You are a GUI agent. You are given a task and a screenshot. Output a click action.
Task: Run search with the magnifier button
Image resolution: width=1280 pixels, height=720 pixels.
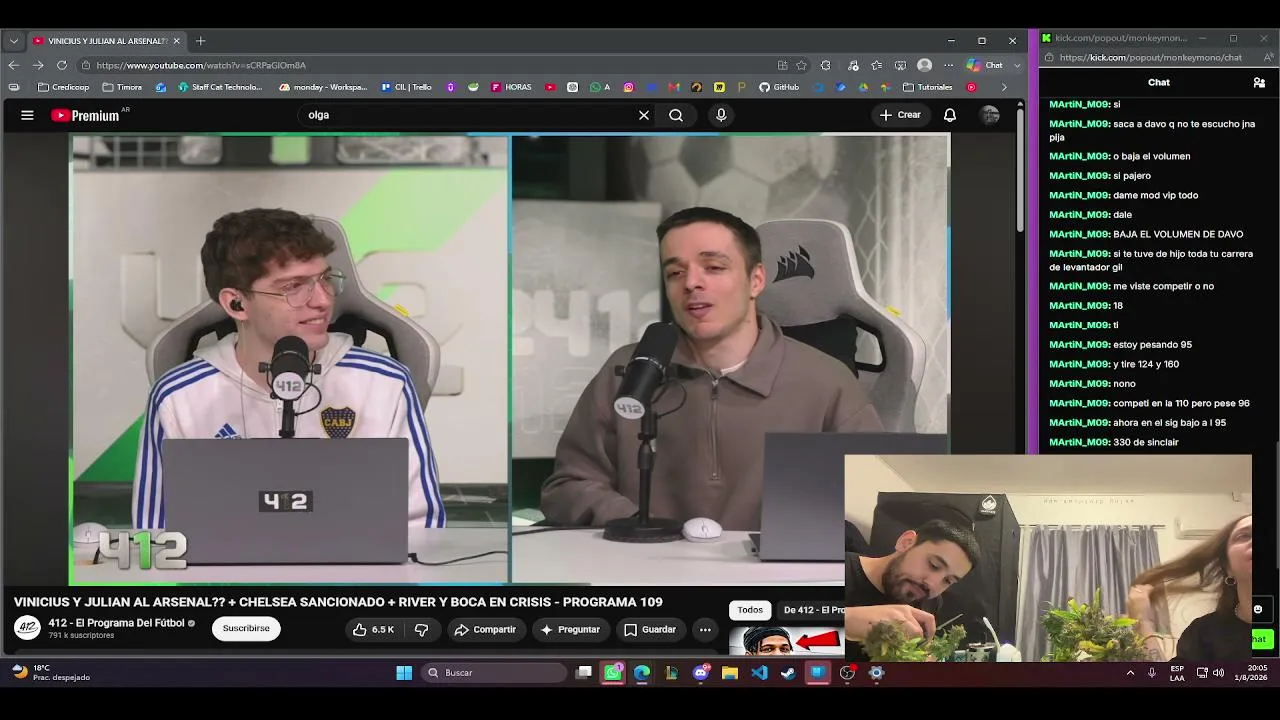pyautogui.click(x=676, y=115)
